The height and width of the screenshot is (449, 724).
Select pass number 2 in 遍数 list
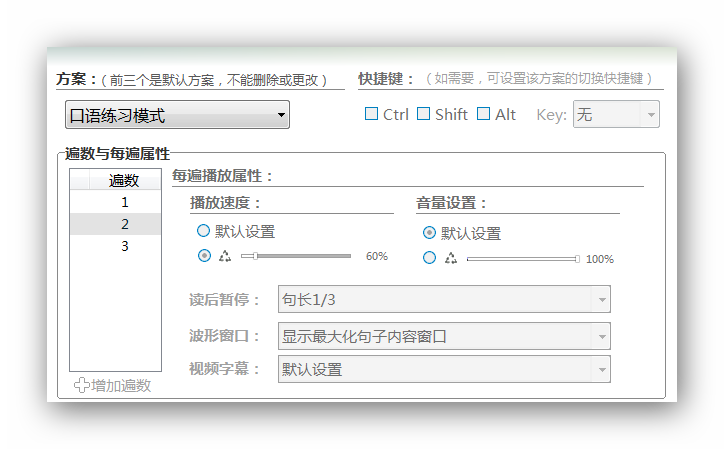pos(115,224)
